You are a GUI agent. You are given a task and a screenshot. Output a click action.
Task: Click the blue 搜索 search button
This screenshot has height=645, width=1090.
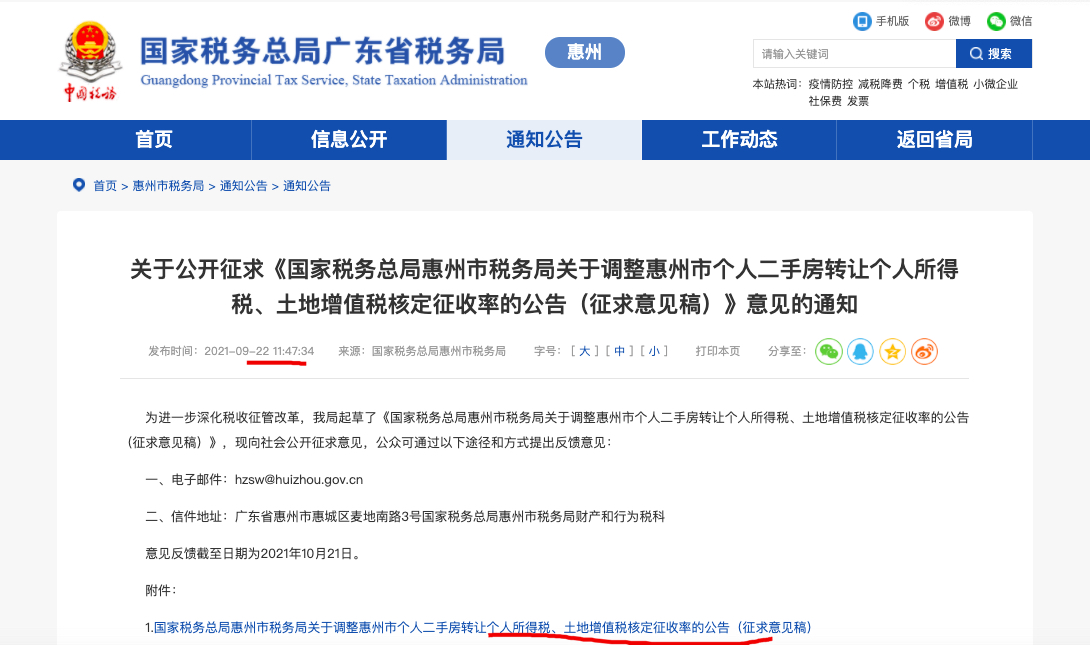pos(993,54)
